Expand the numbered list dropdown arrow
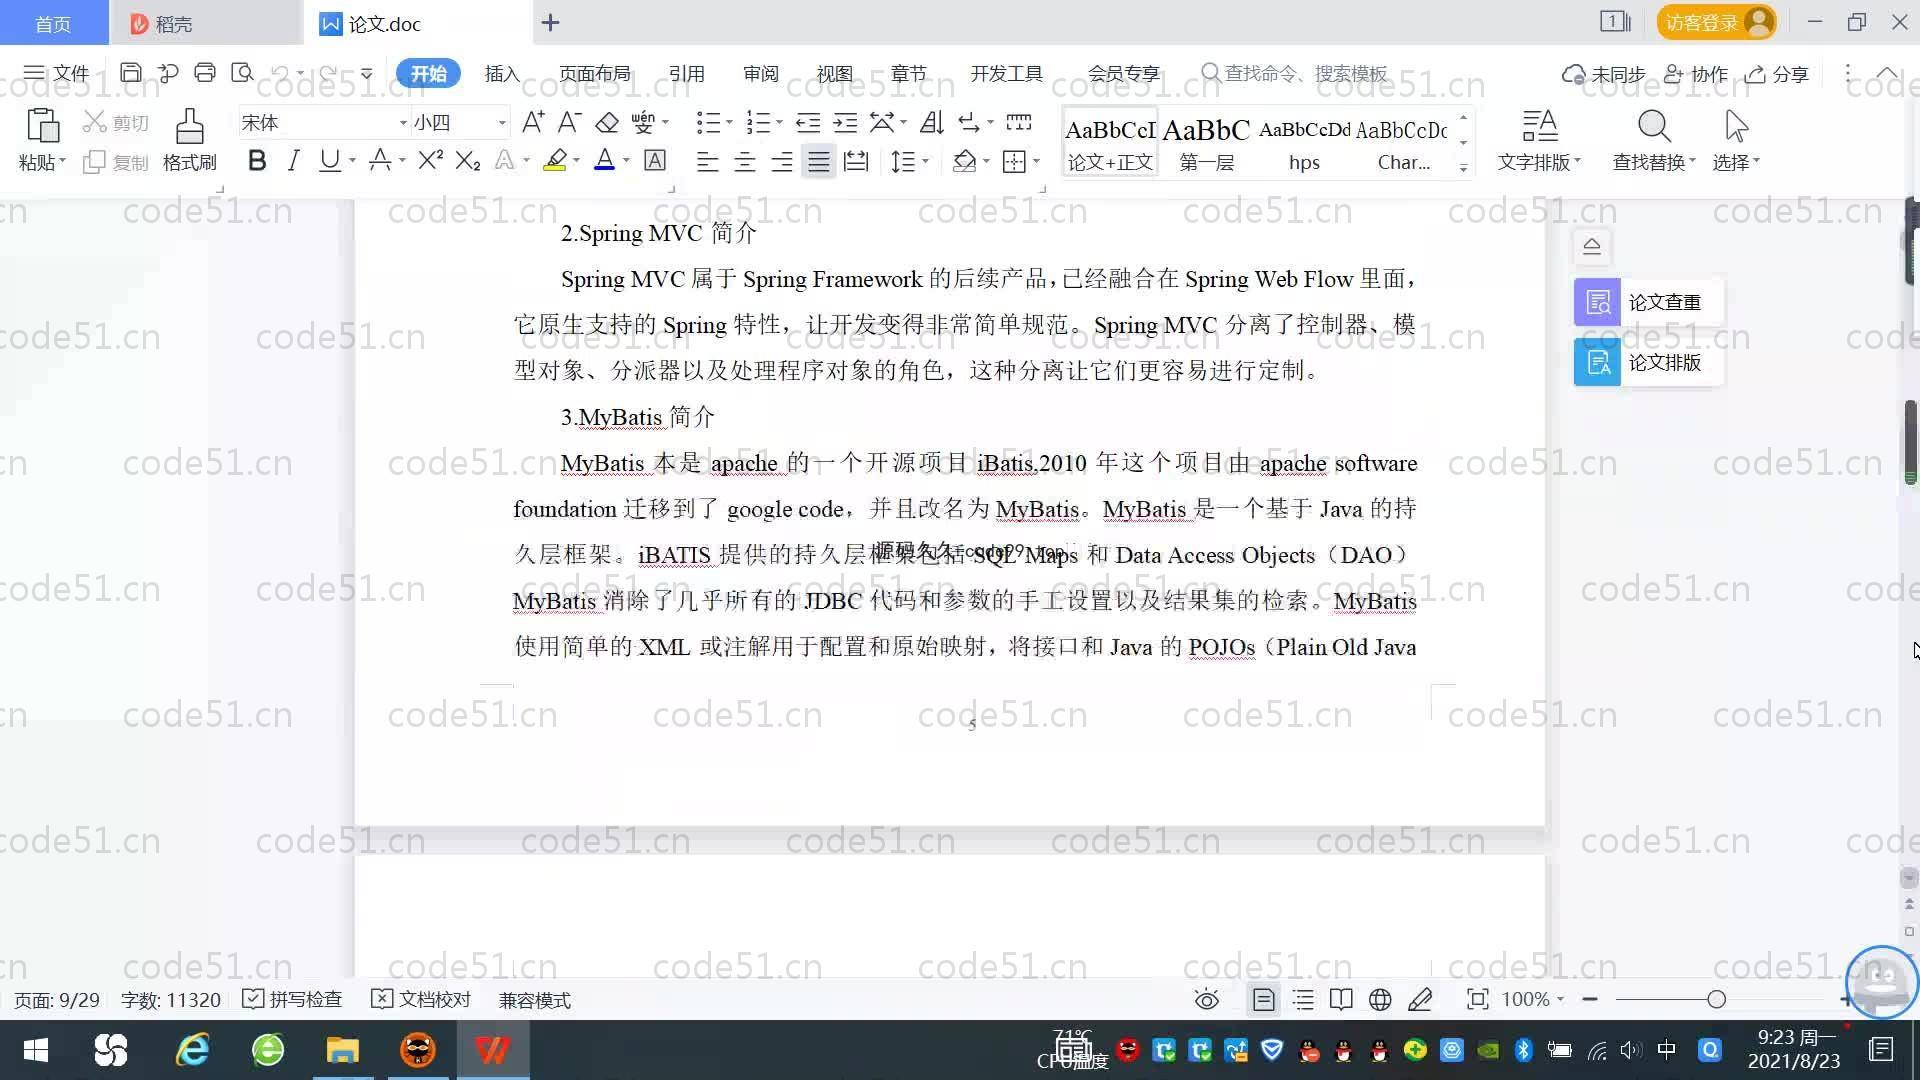The width and height of the screenshot is (1920, 1080). [779, 123]
